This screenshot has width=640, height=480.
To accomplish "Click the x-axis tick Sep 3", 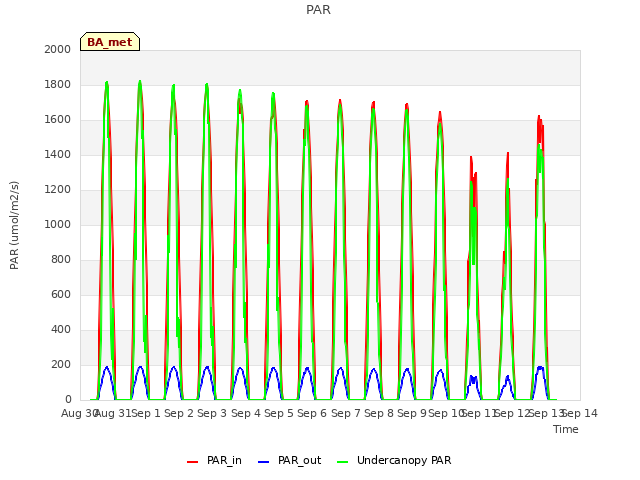I will 212,413.
